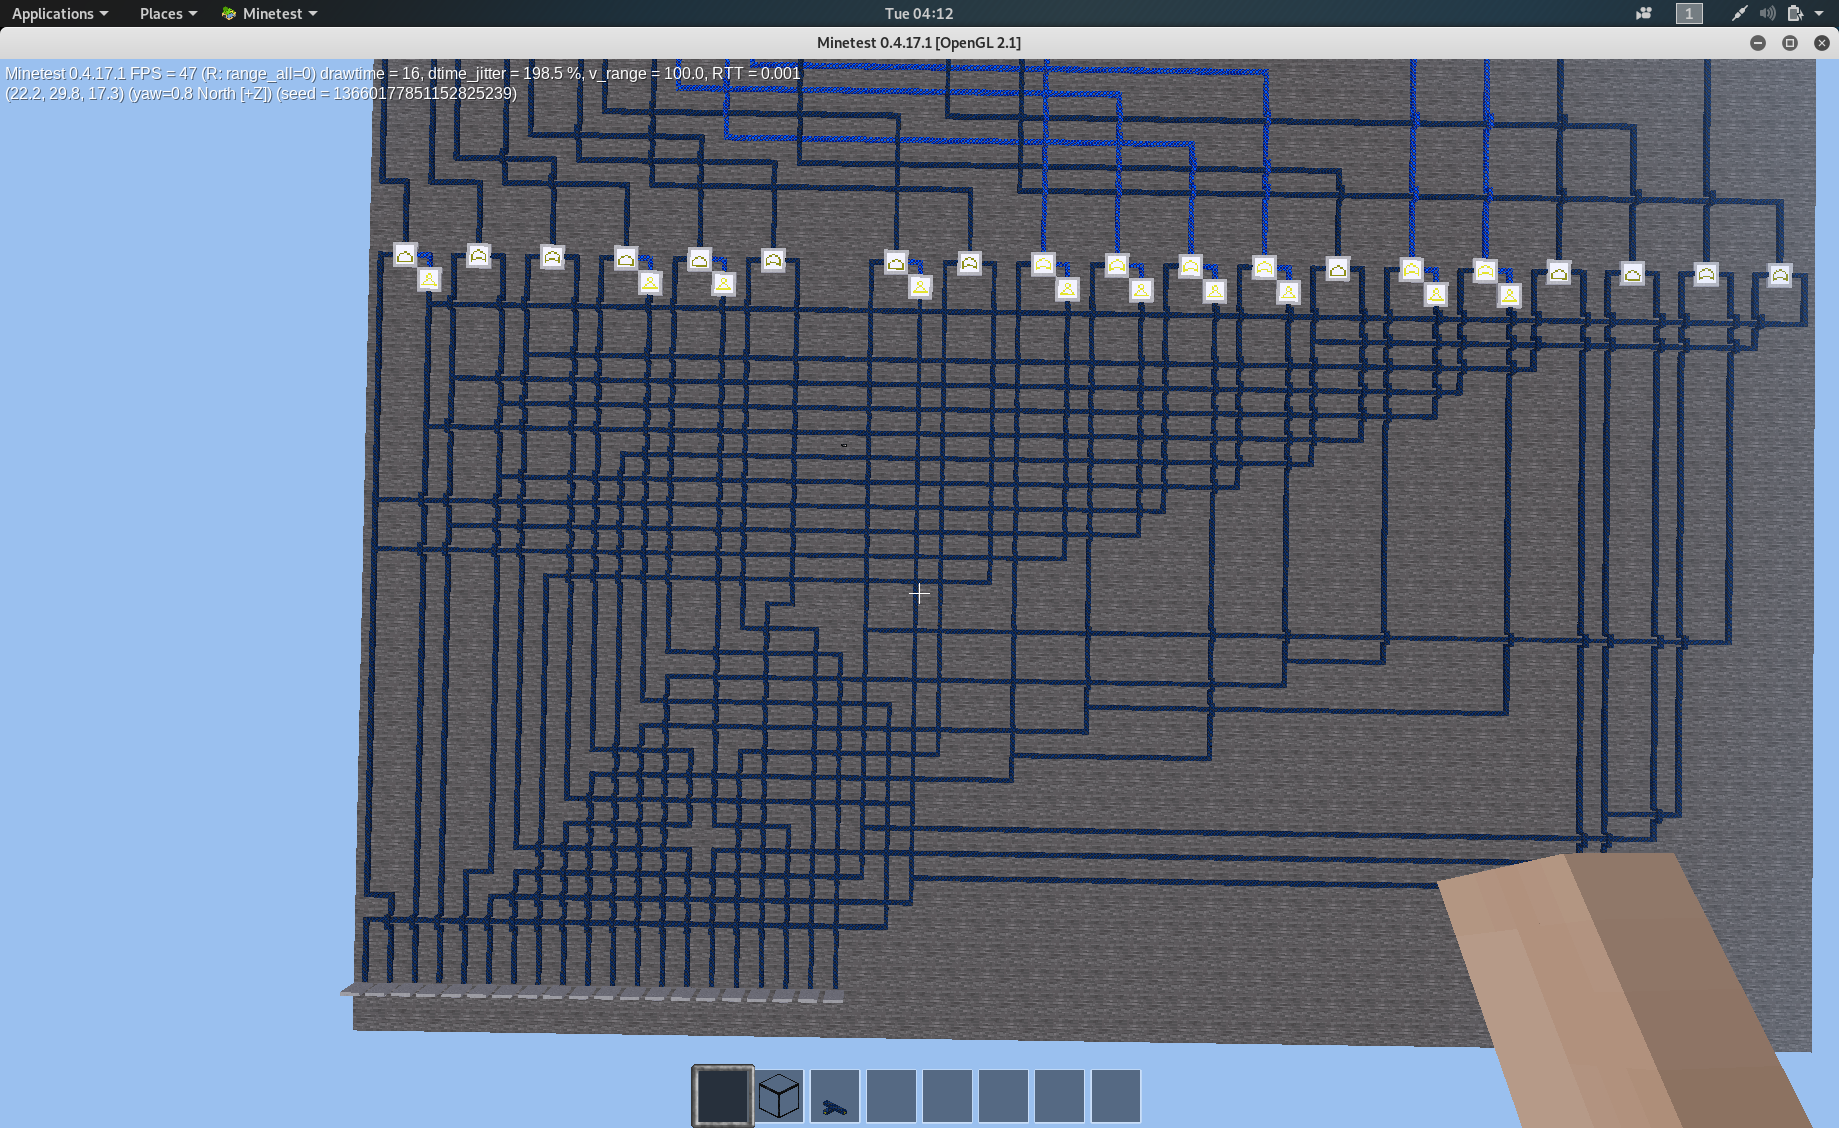Click the white crosshair in the game view
The image size is (1839, 1128).
(919, 594)
